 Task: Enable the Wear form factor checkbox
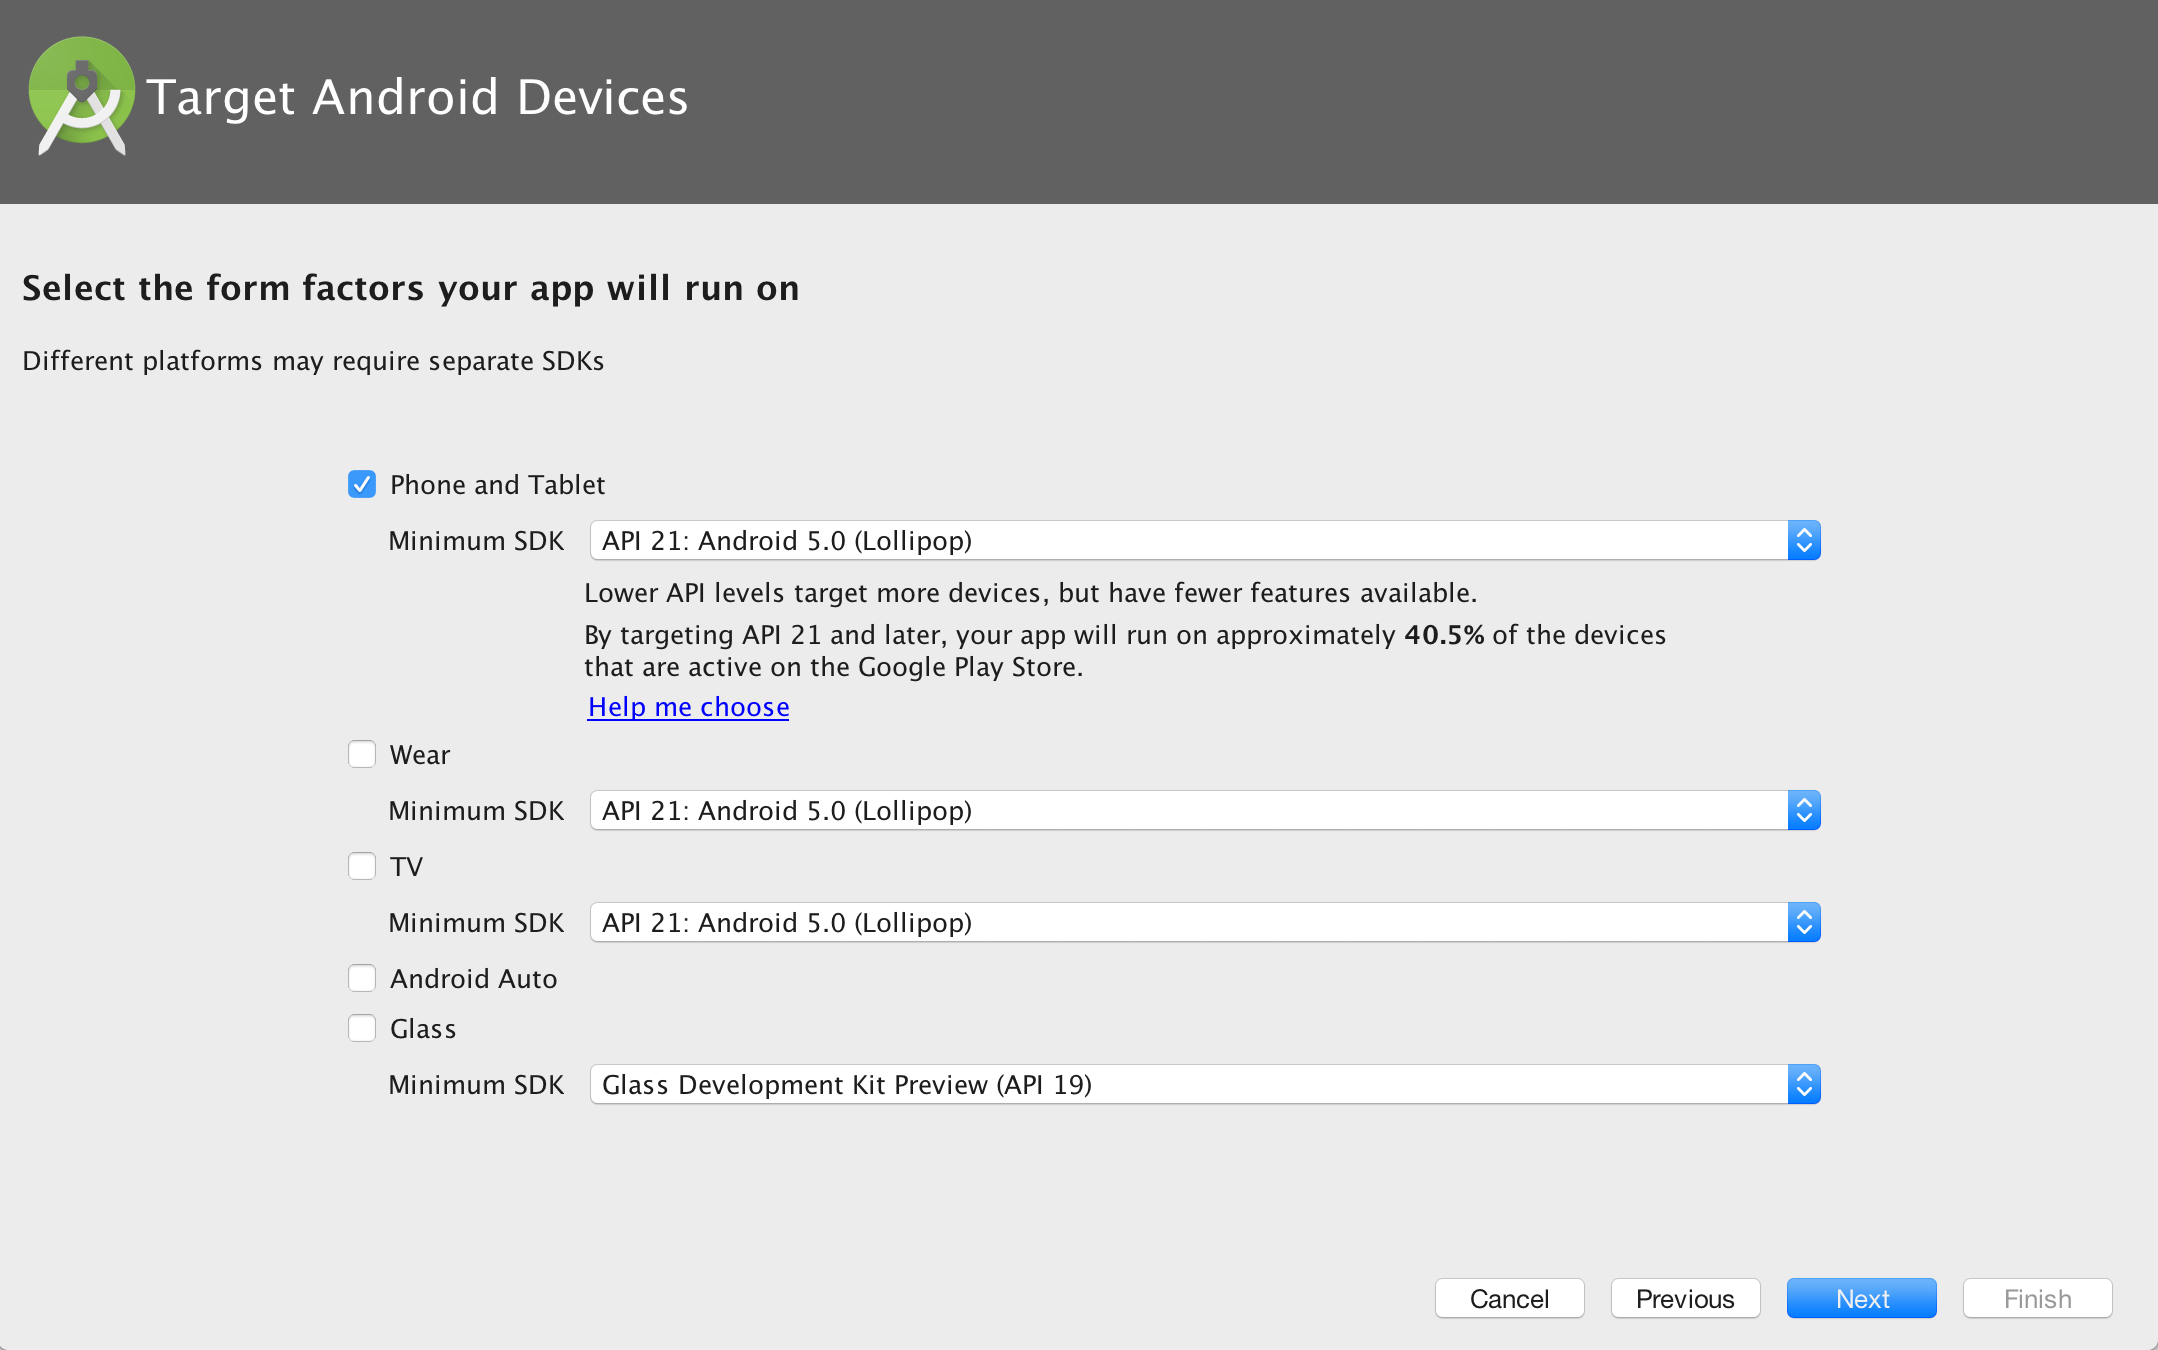tap(362, 754)
